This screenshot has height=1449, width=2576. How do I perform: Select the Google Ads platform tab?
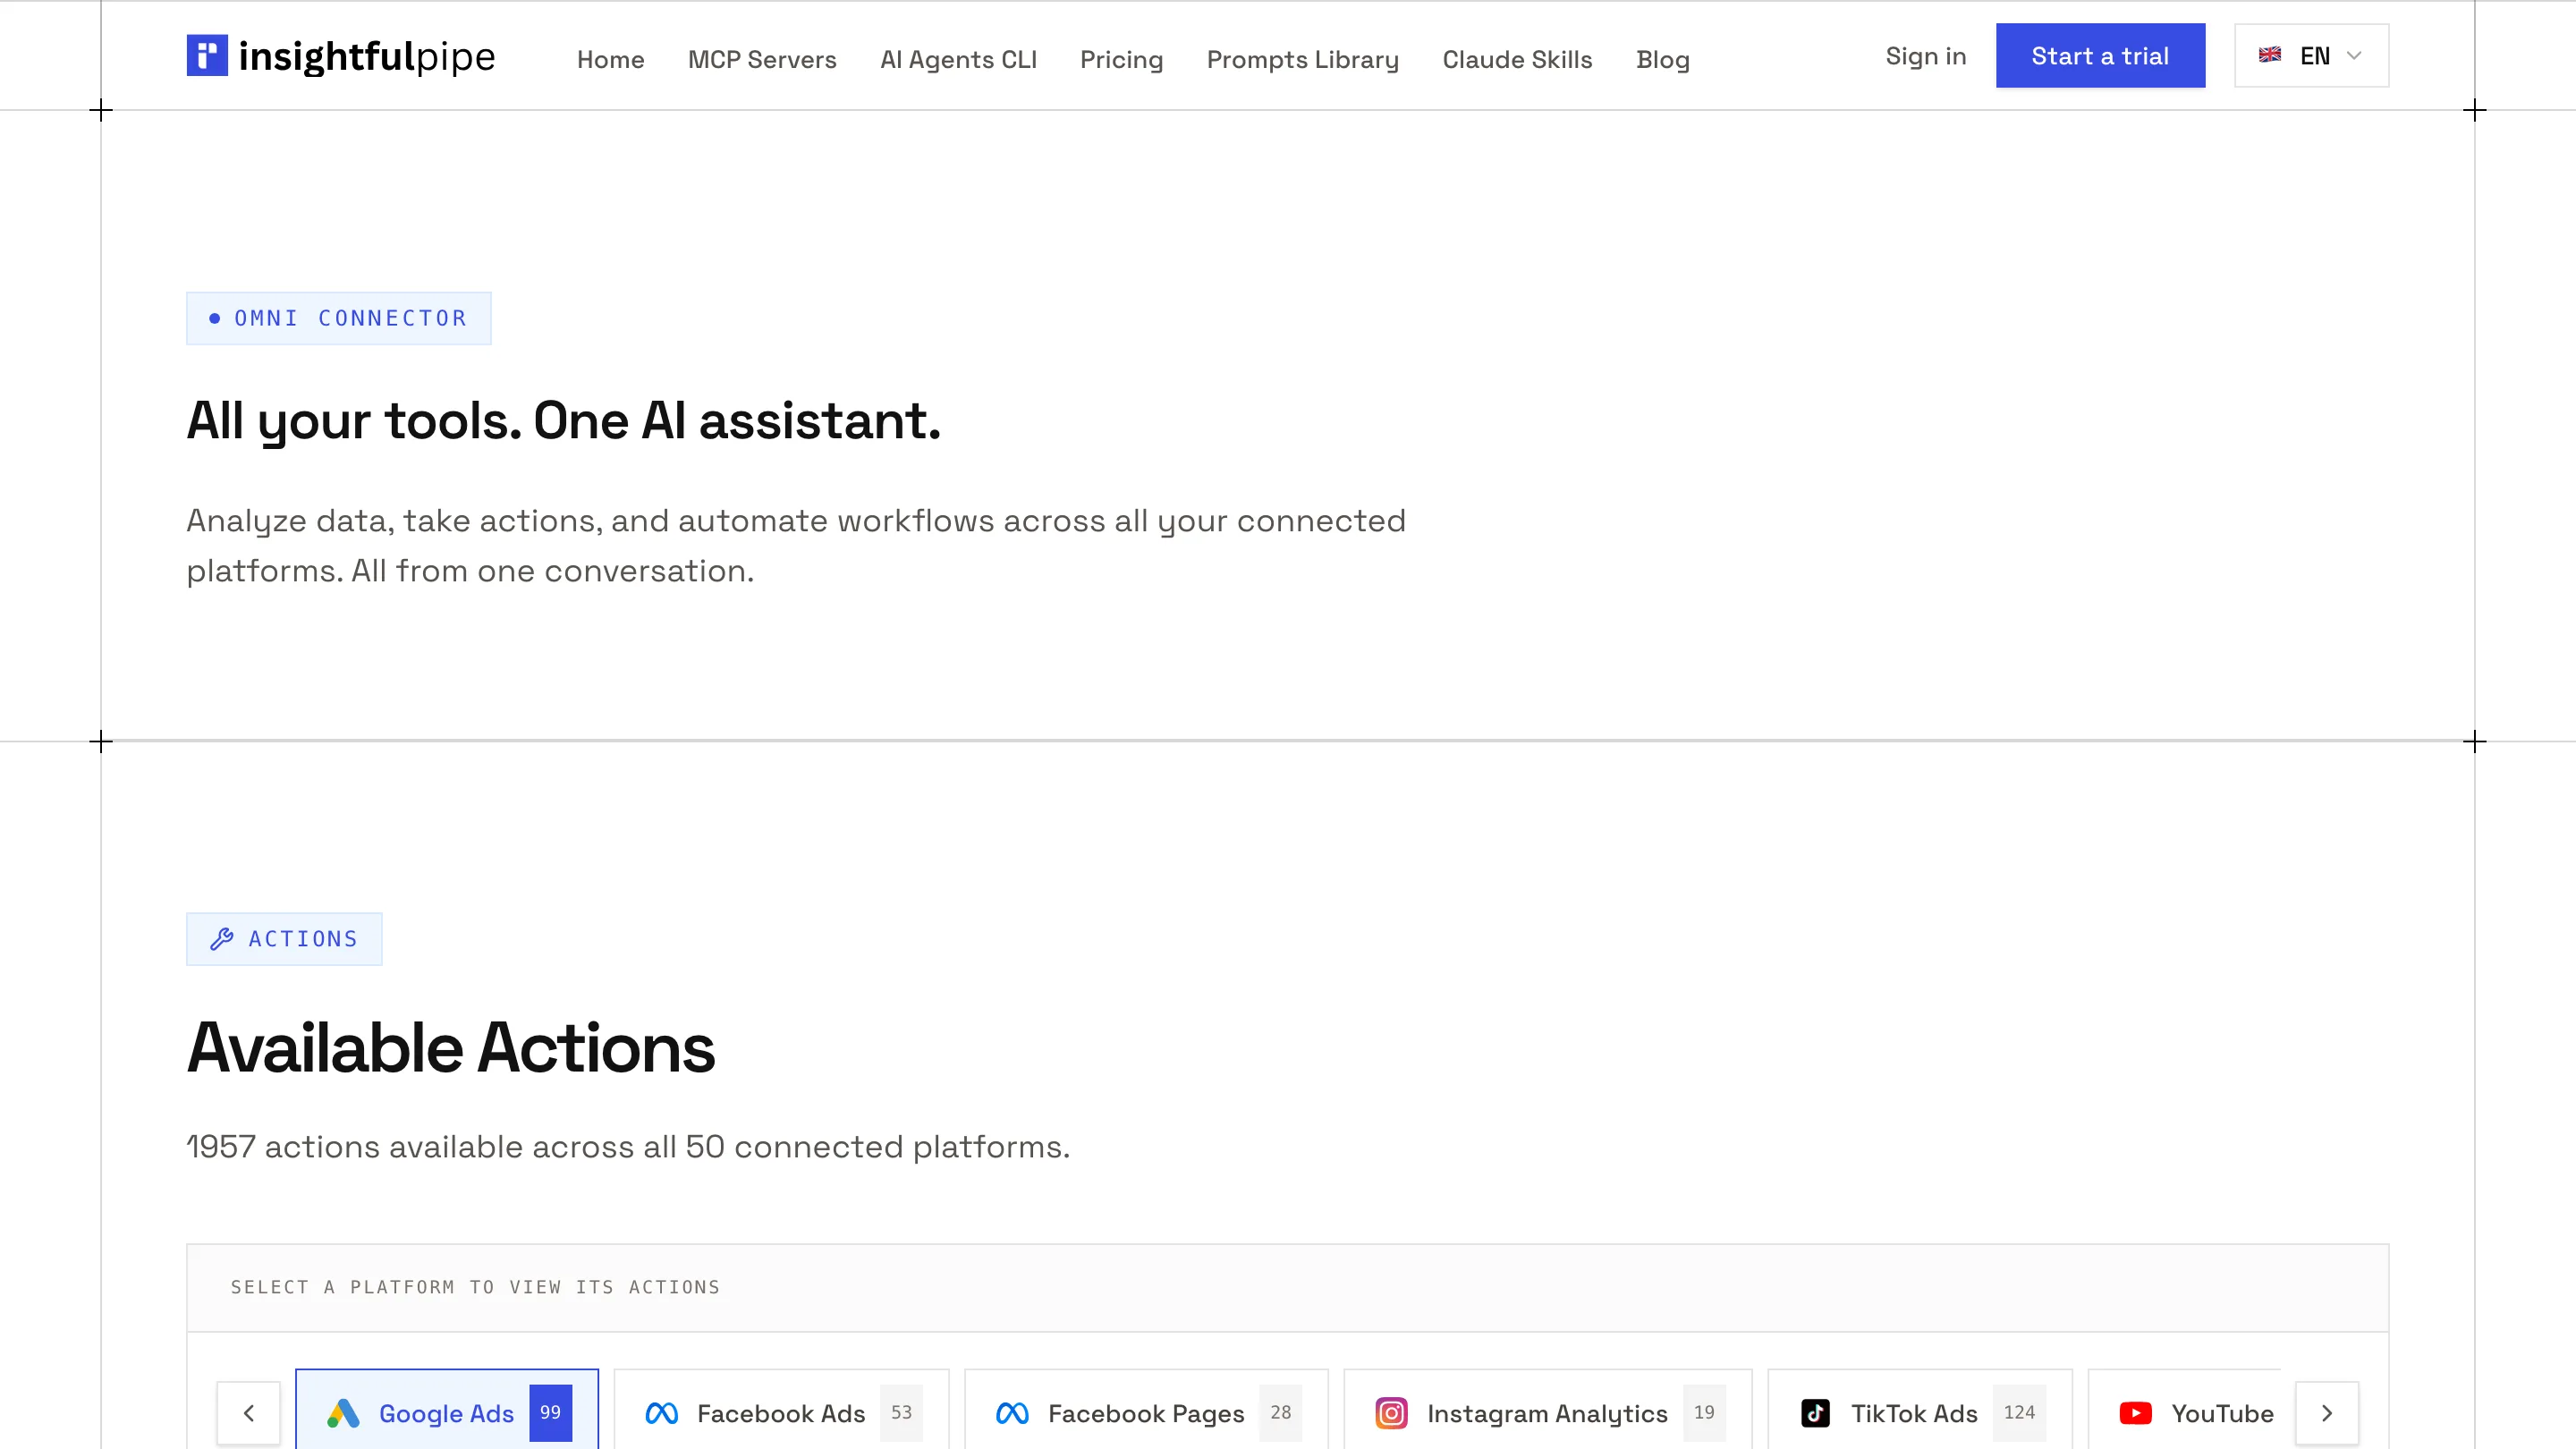click(447, 1410)
